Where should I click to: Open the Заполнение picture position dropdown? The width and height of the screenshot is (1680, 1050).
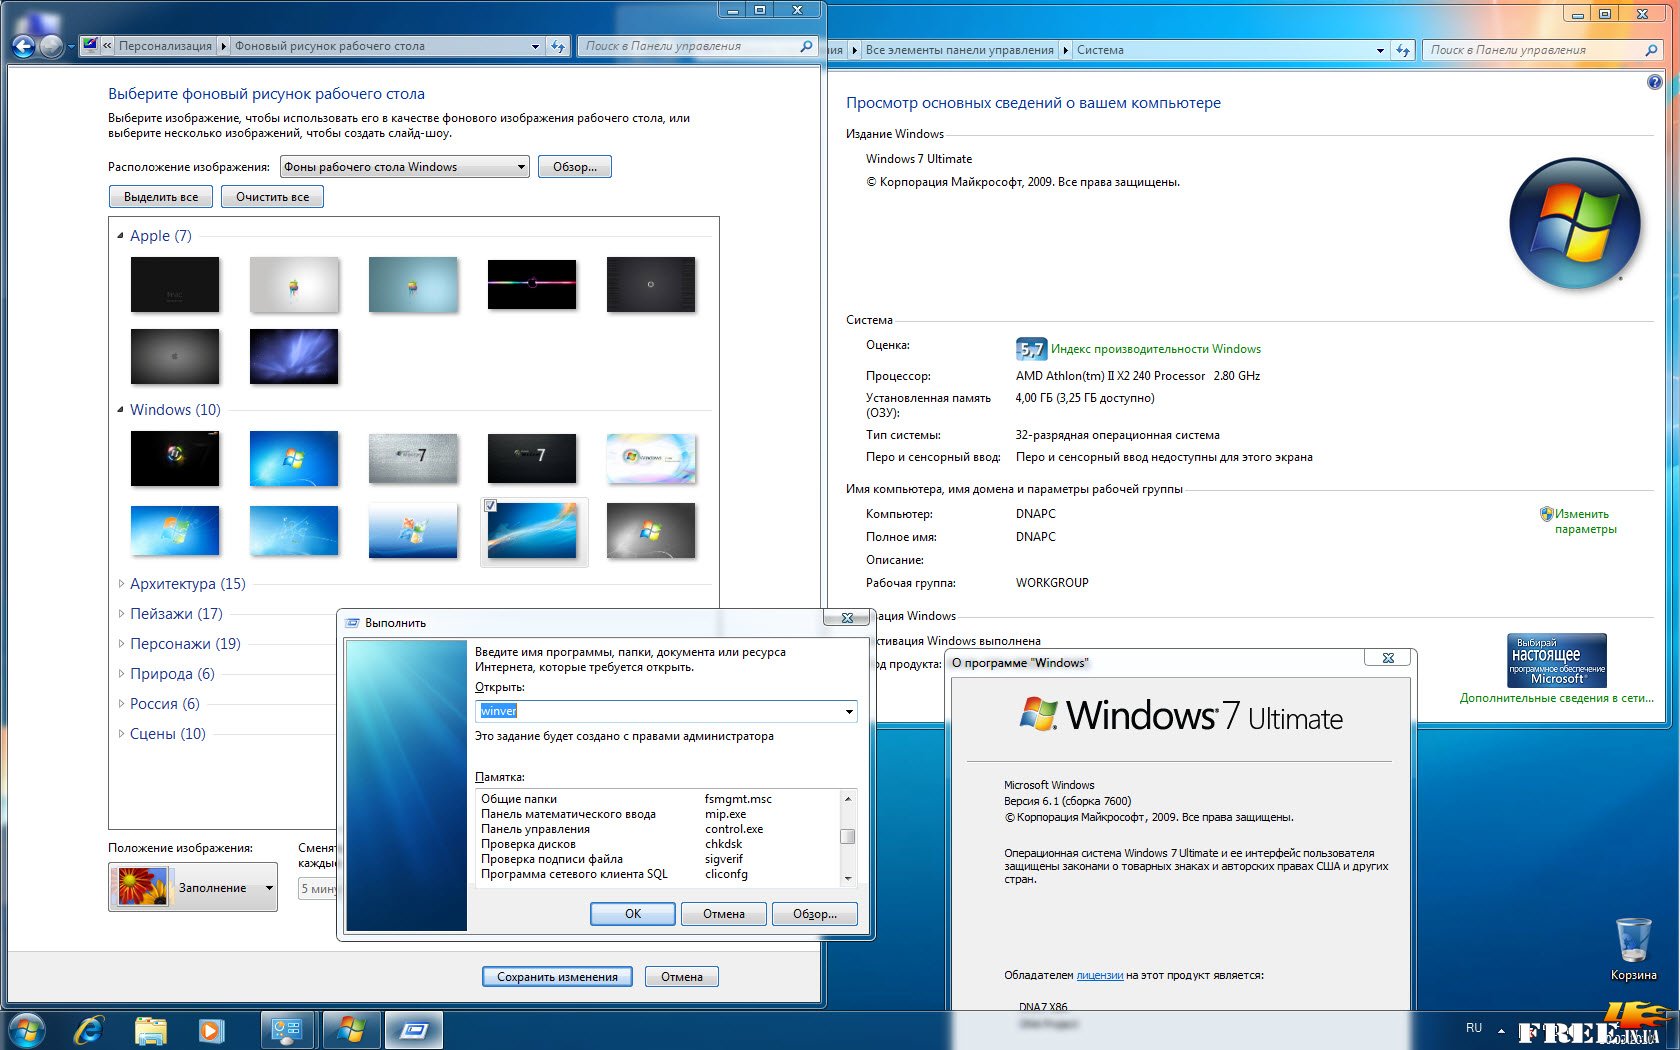(193, 887)
